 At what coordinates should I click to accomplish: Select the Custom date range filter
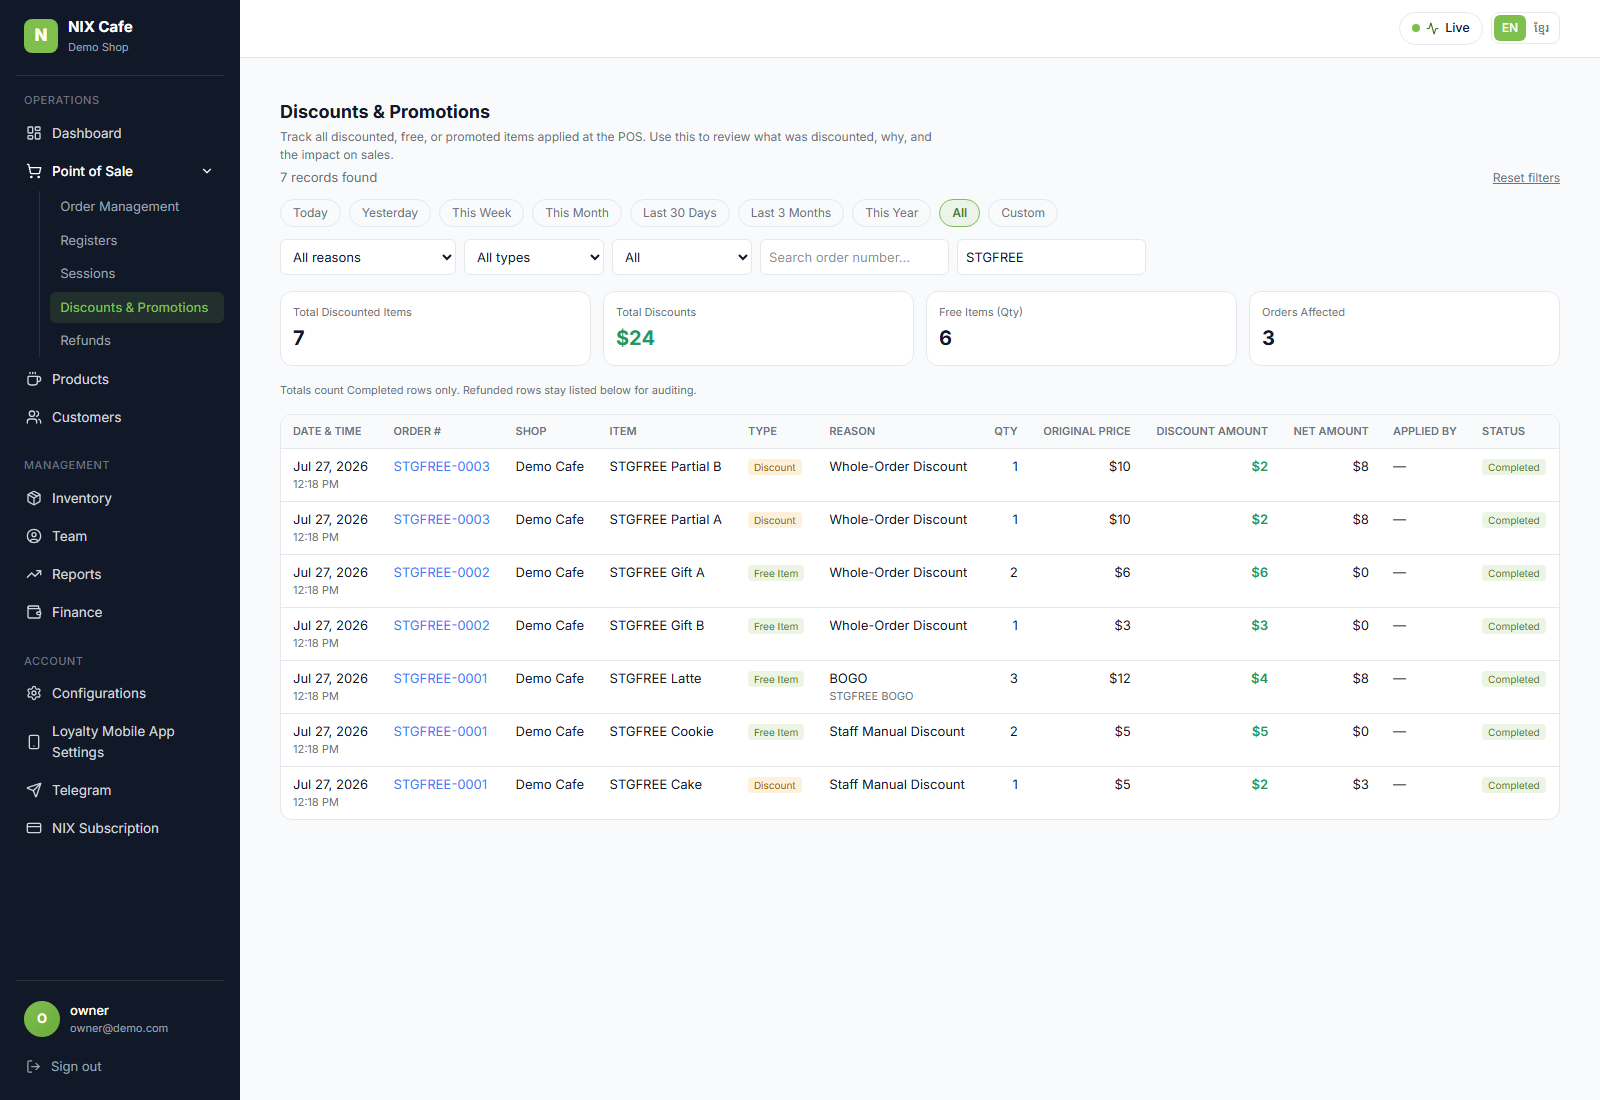pos(1023,213)
